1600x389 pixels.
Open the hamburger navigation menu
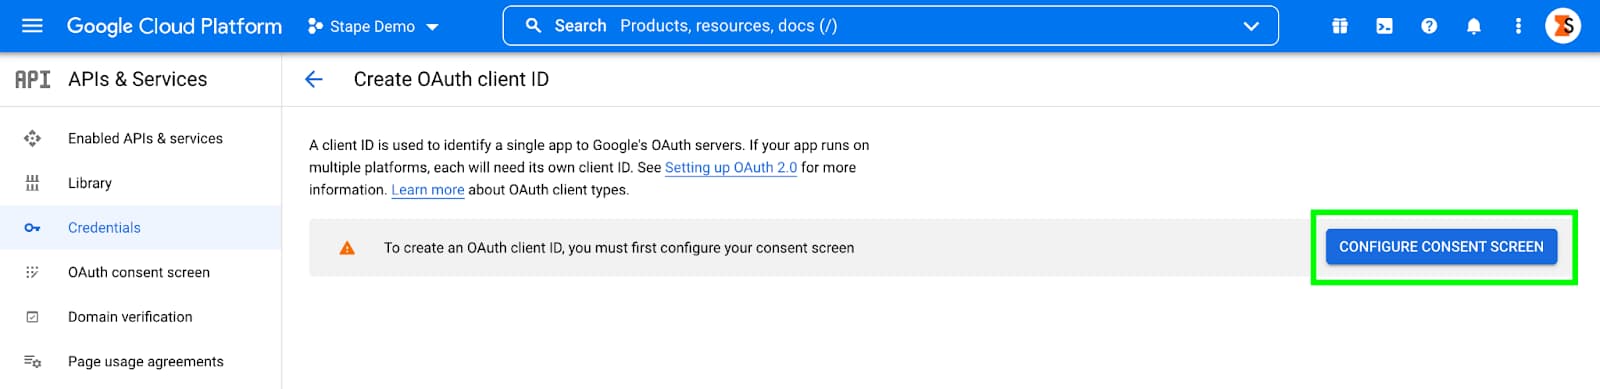click(x=32, y=26)
